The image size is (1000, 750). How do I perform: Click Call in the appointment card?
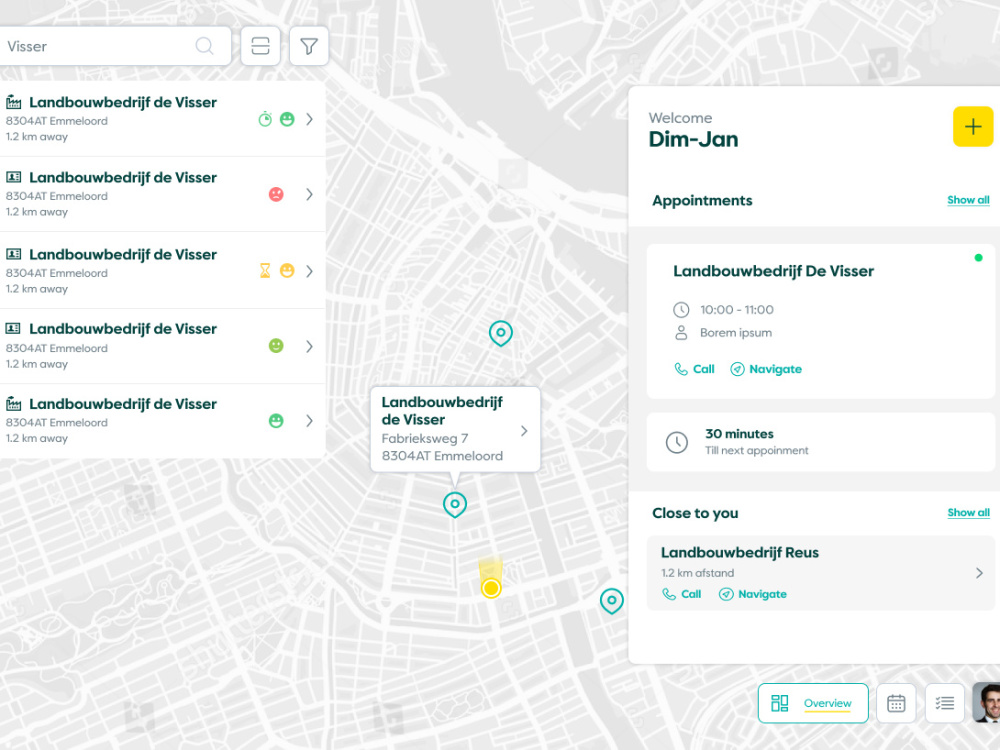(695, 369)
